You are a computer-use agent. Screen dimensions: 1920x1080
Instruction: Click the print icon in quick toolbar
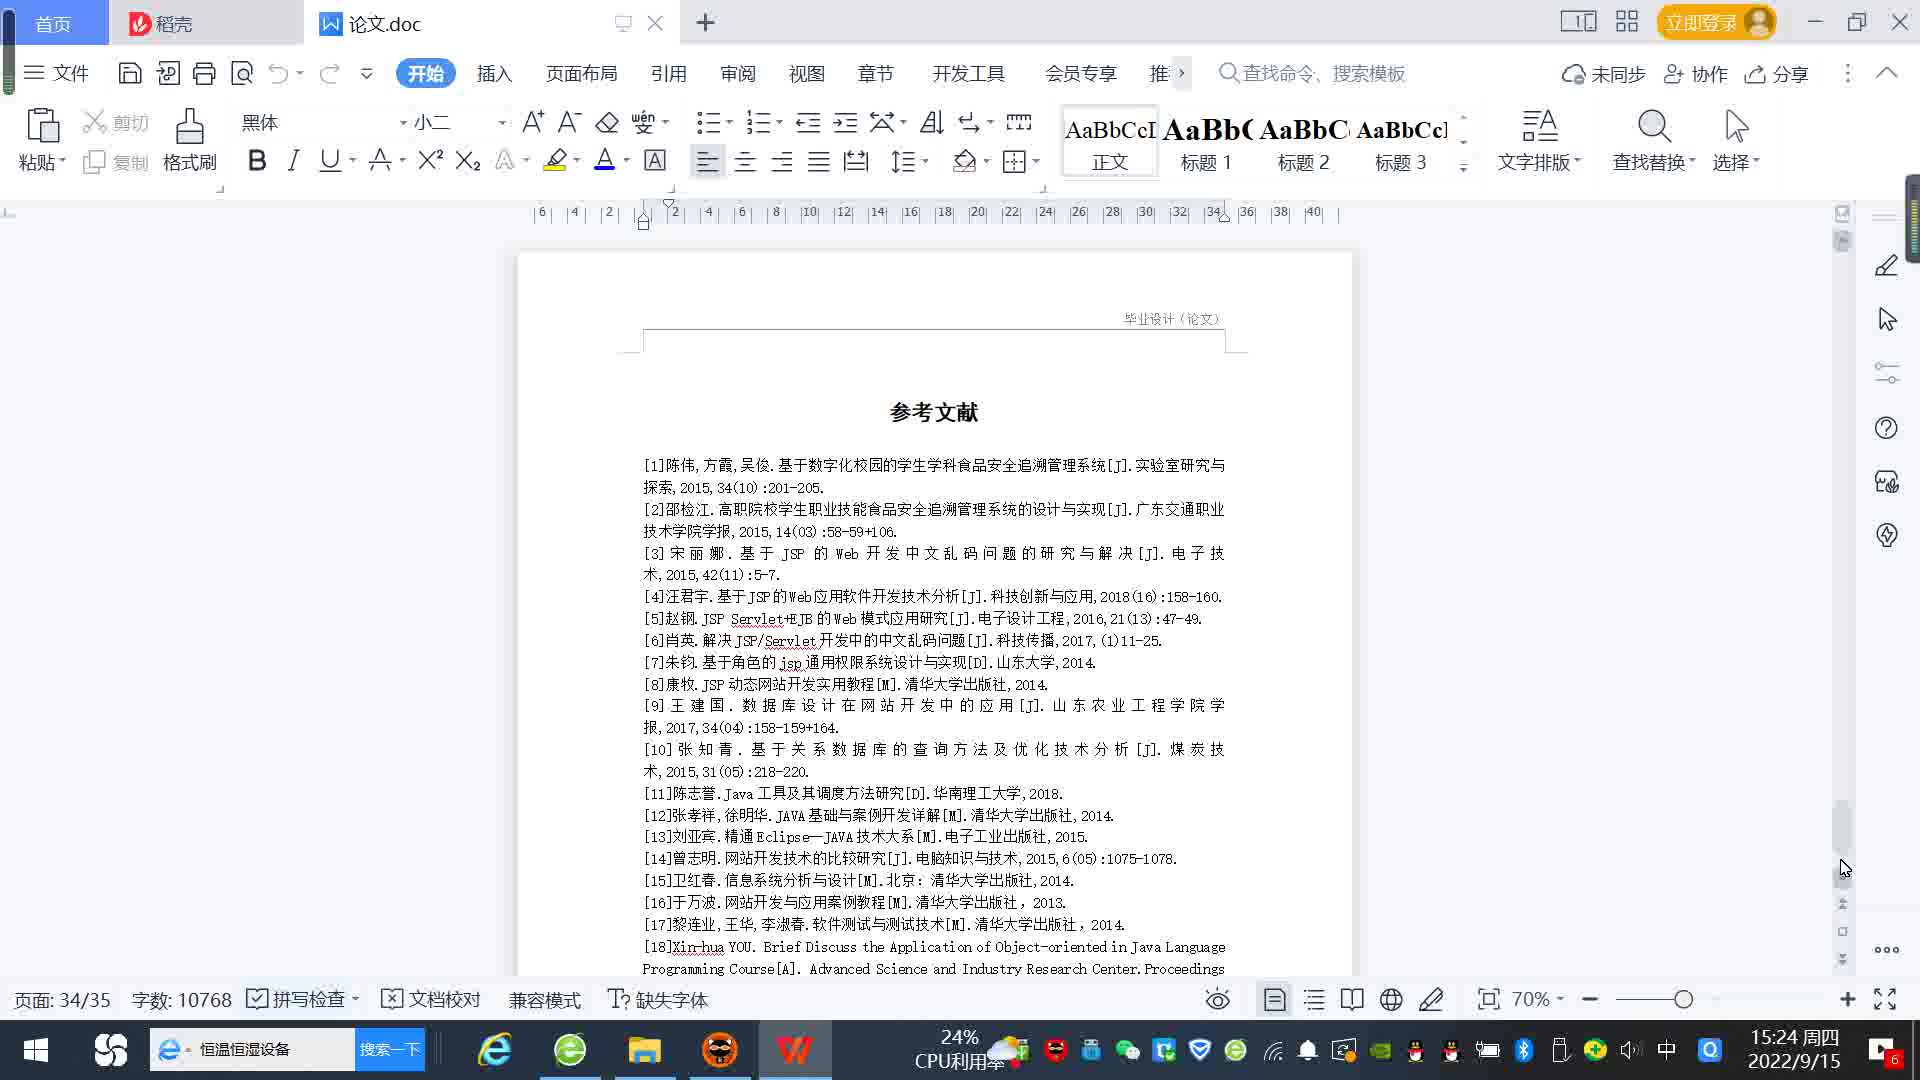click(204, 73)
